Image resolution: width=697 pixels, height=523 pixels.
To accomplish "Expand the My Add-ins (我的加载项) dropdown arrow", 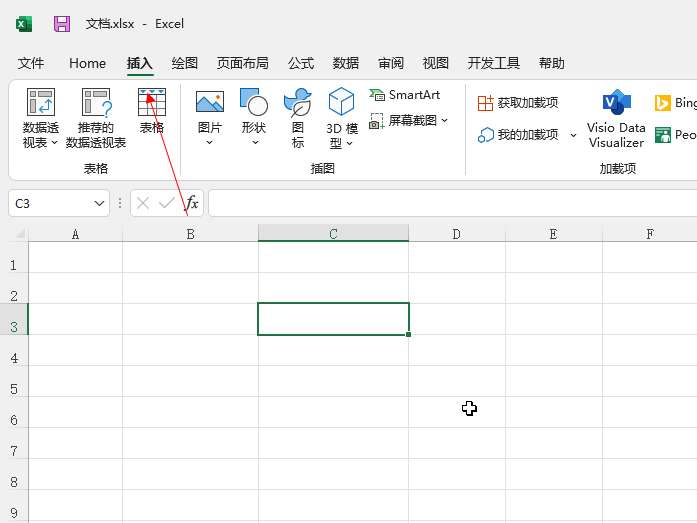I will 573,135.
